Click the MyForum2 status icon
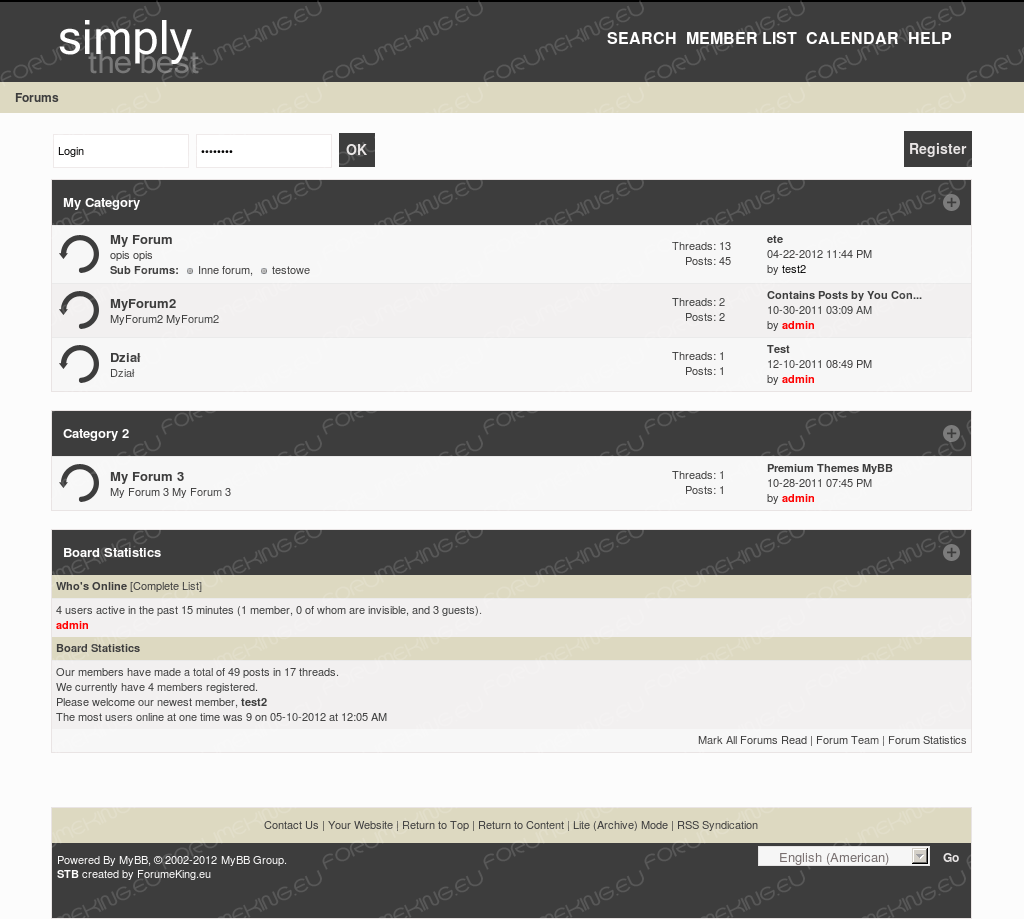 (x=79, y=310)
